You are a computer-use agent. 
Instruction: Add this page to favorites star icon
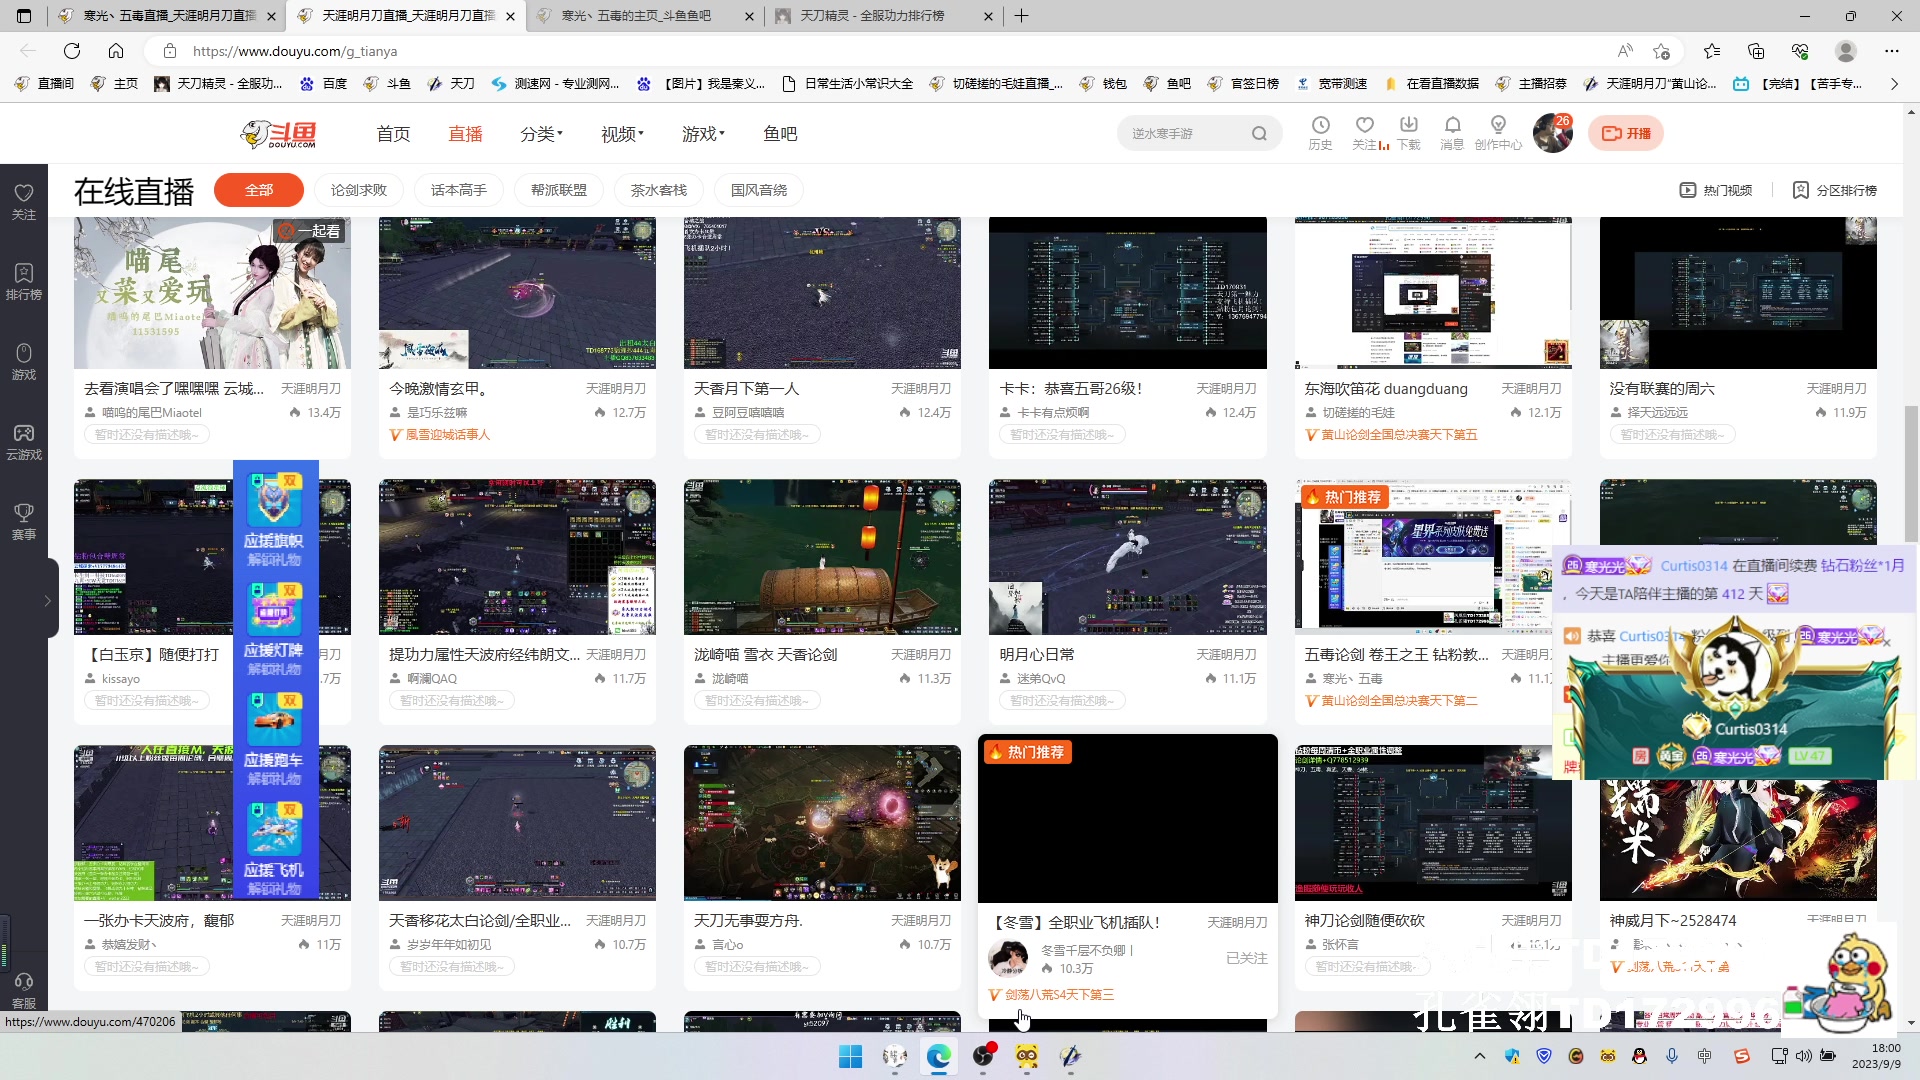(1662, 51)
